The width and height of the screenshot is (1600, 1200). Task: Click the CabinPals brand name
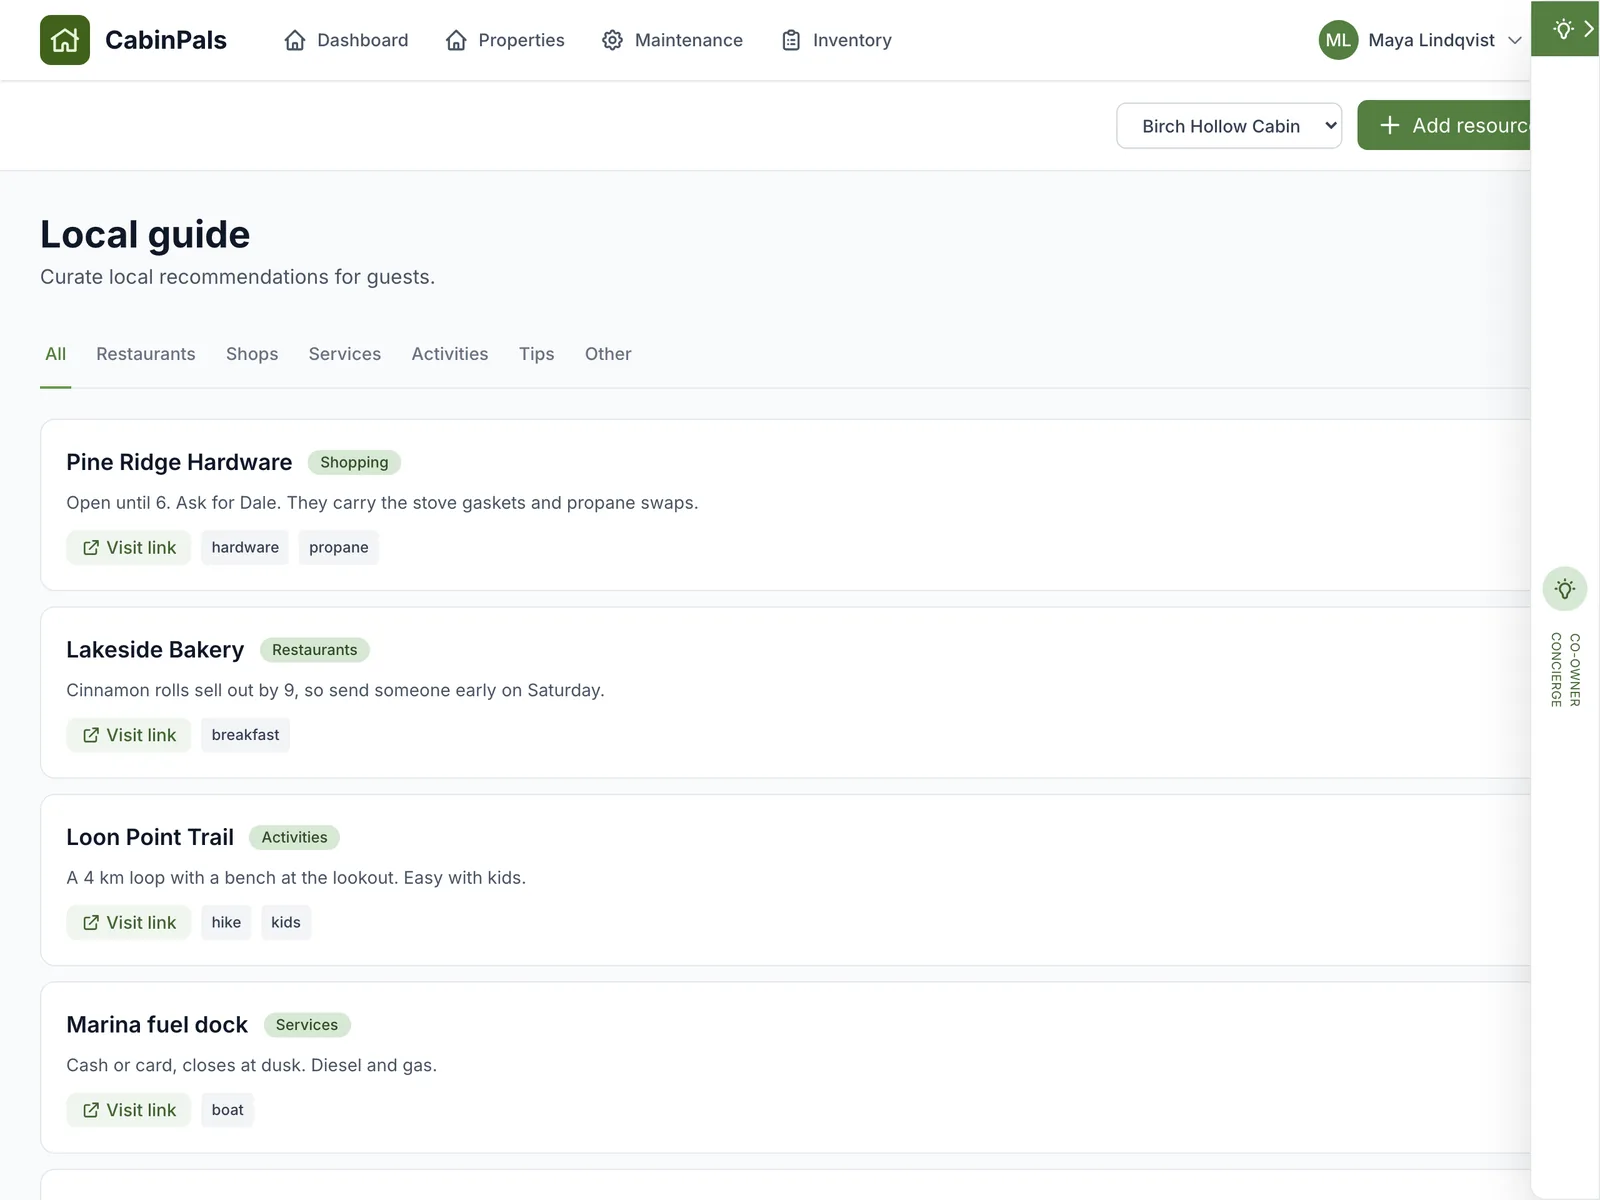click(x=166, y=40)
